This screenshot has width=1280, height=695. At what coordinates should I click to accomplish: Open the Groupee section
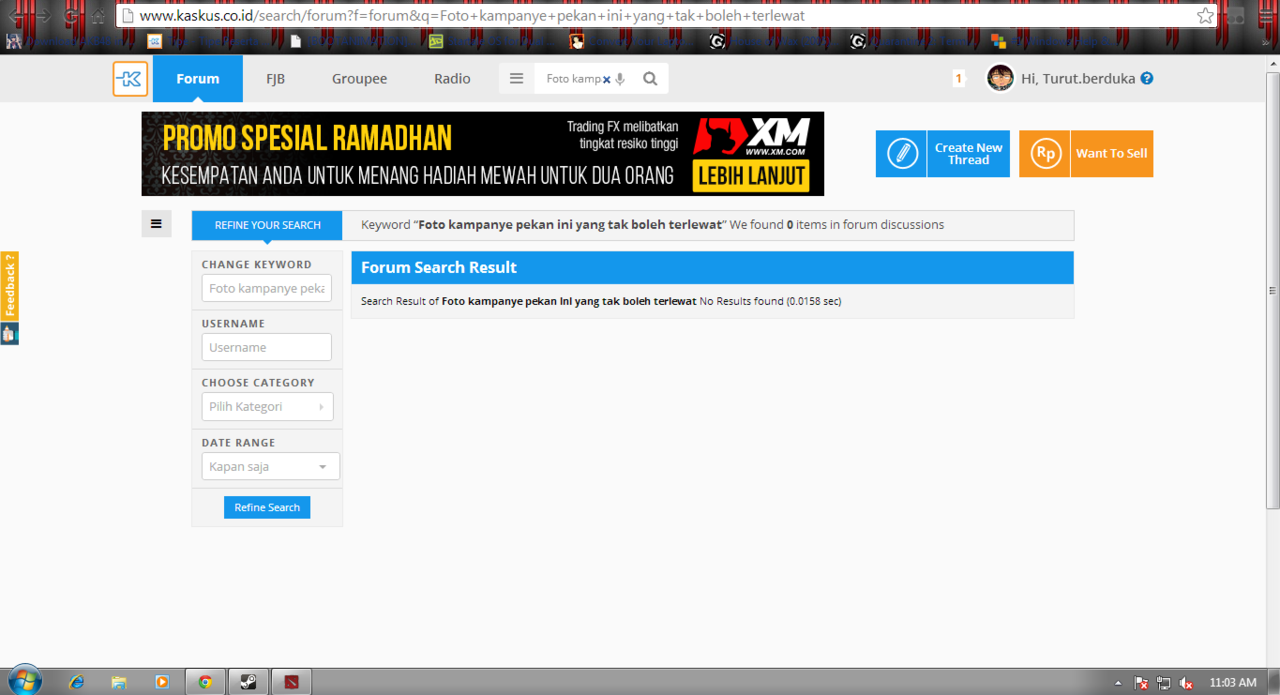[x=359, y=79]
